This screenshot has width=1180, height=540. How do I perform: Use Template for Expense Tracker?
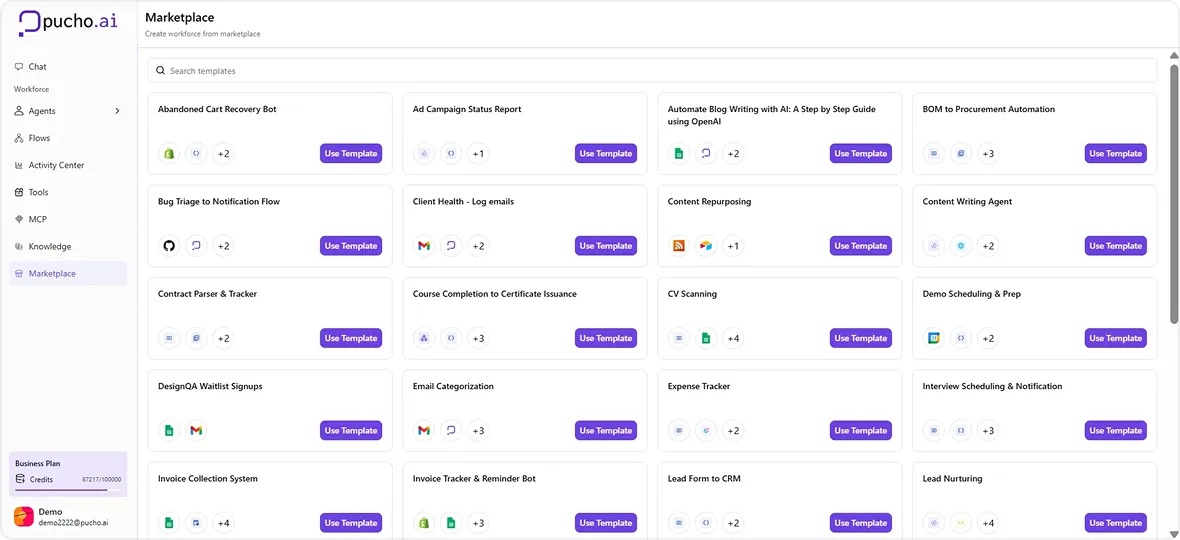tap(861, 431)
